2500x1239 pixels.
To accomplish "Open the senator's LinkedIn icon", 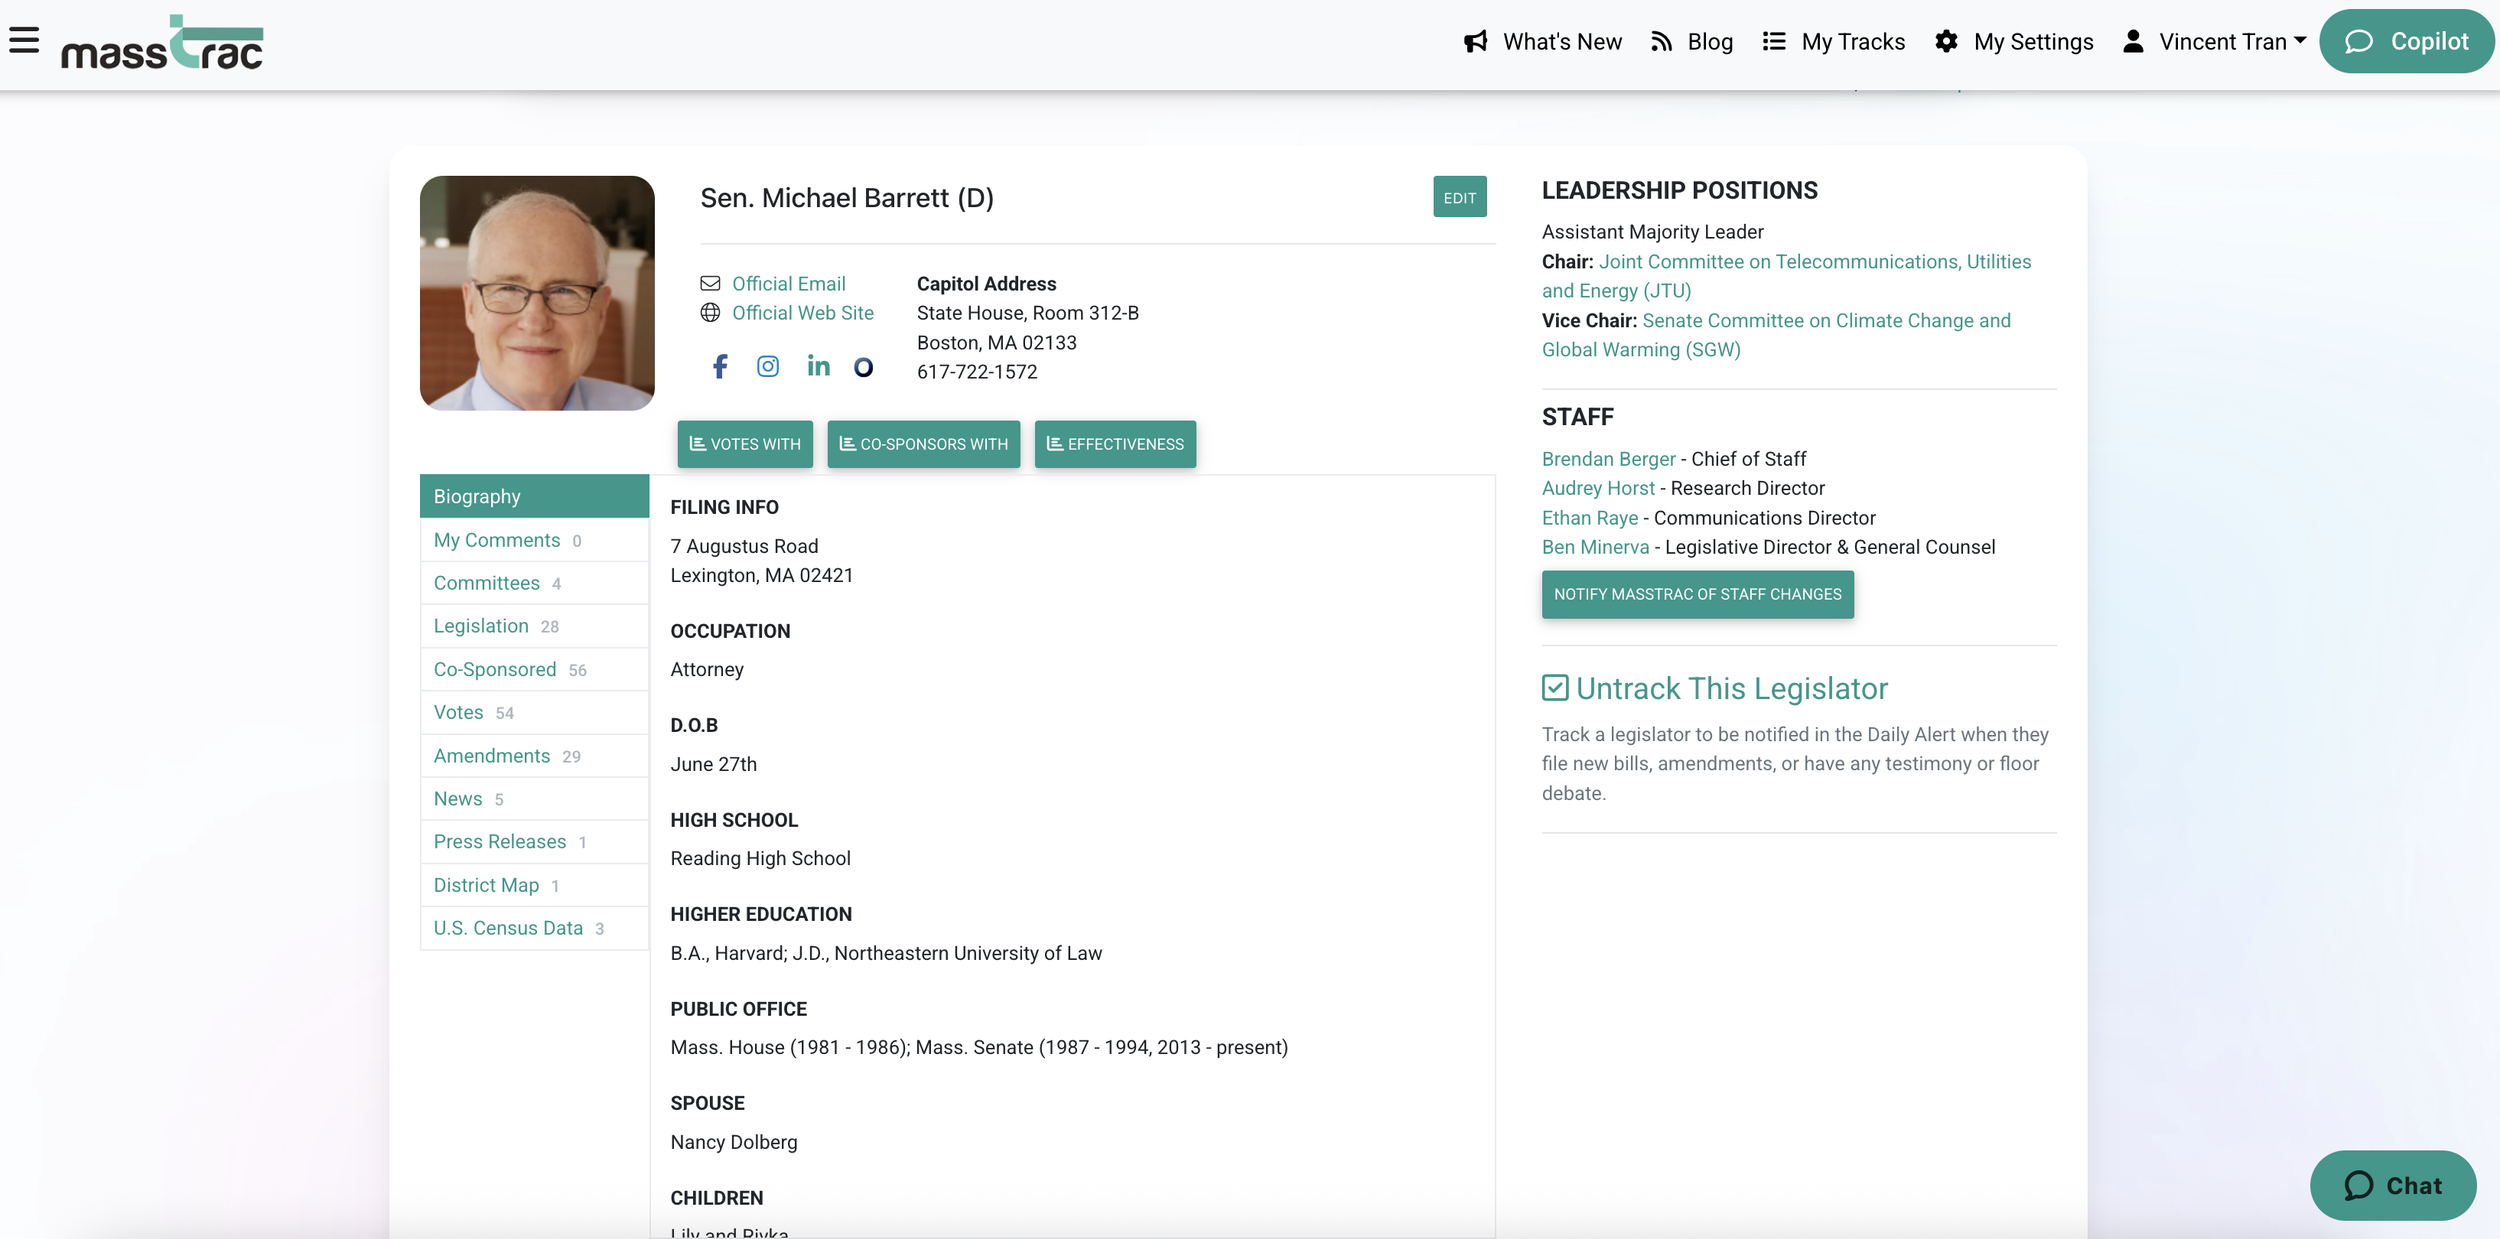I will pyautogui.click(x=818, y=366).
